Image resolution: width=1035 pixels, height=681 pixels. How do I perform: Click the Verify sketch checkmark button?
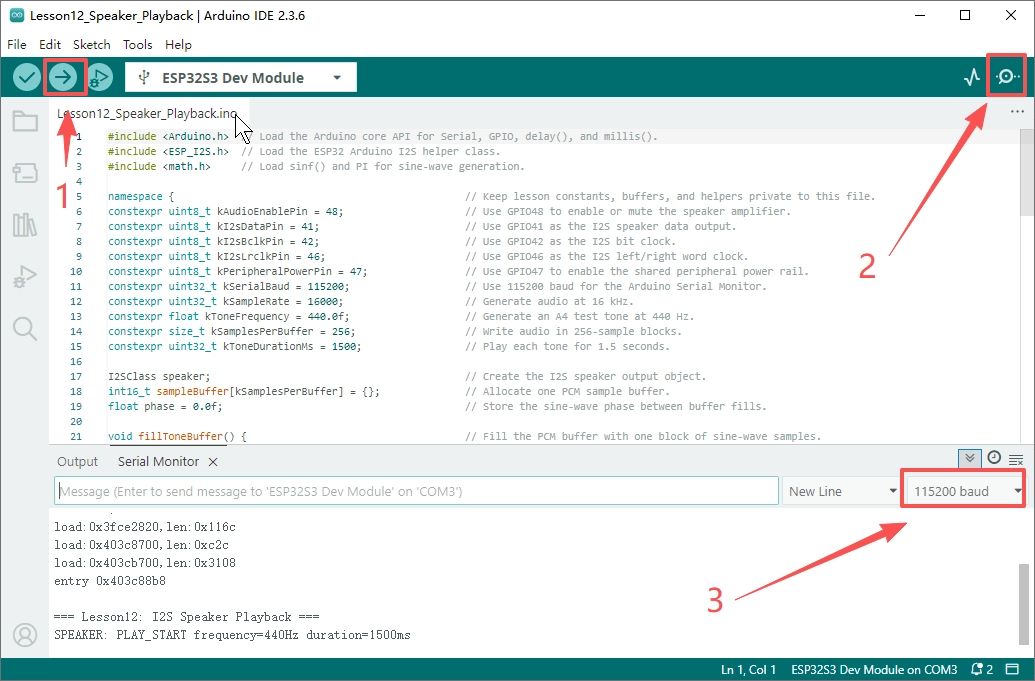coord(27,77)
